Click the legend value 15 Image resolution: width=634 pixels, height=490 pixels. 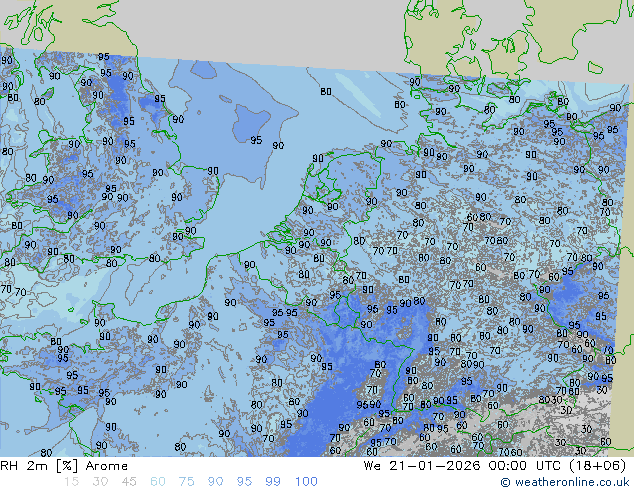(x=71, y=482)
